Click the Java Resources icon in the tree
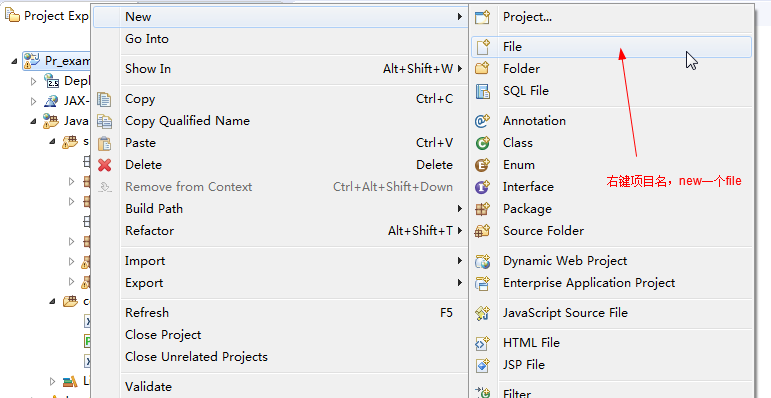Screen dimensions: 771x398 [x=50, y=121]
